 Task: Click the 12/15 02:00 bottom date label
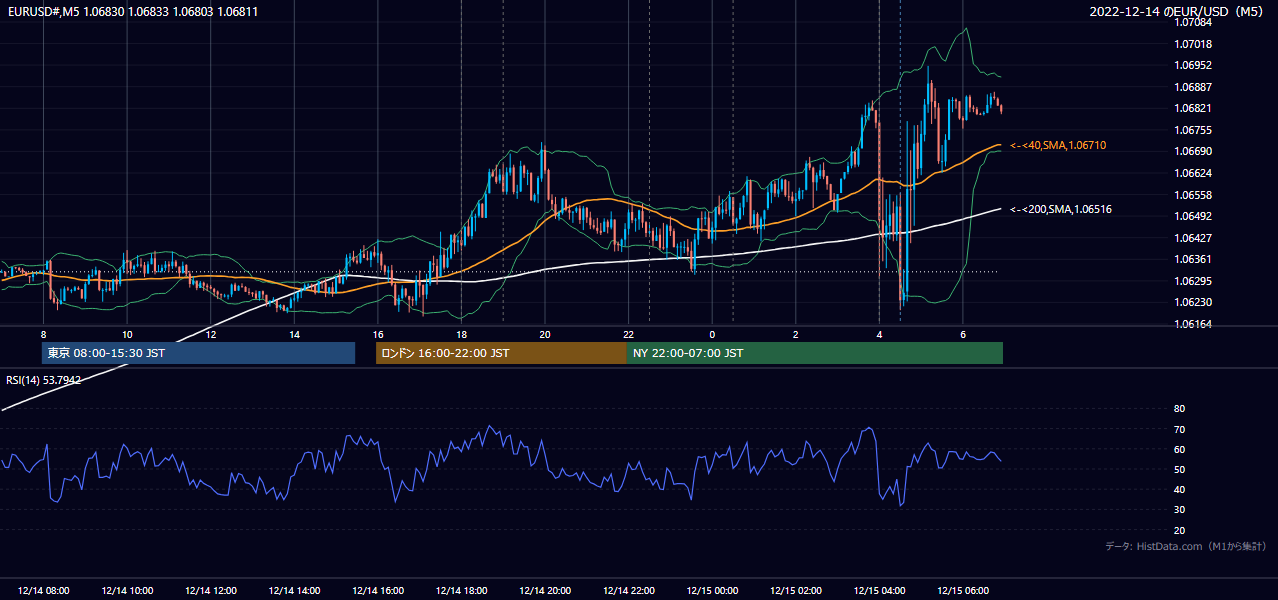pos(796,591)
